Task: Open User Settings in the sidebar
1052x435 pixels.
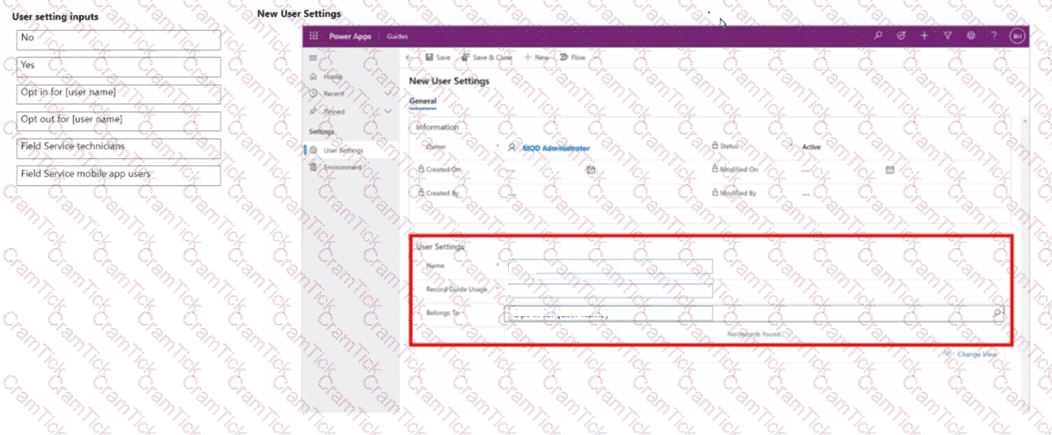Action: [343, 150]
